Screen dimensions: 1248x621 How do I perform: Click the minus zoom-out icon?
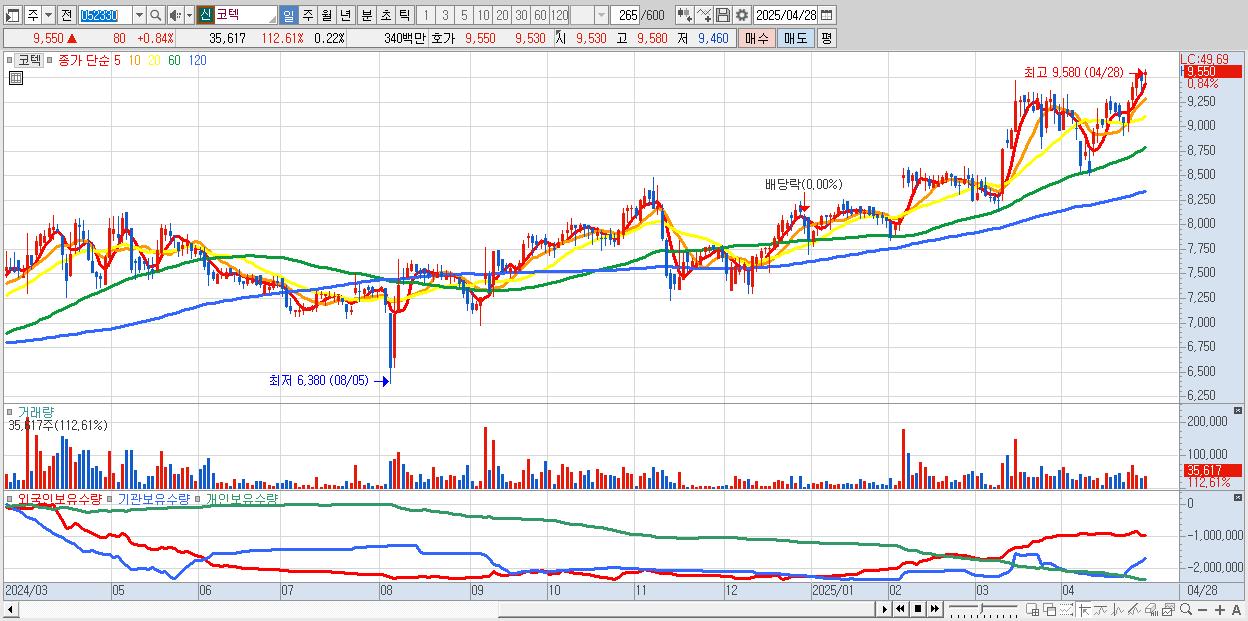(1203, 609)
